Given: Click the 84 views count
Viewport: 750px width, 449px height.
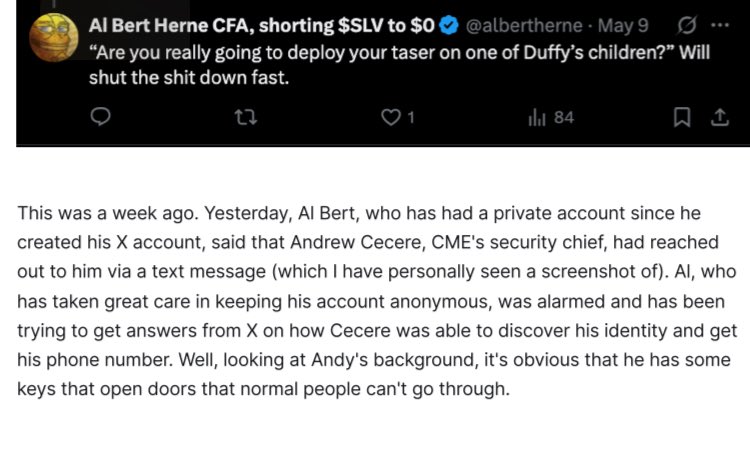Looking at the screenshot, I should (x=564, y=117).
